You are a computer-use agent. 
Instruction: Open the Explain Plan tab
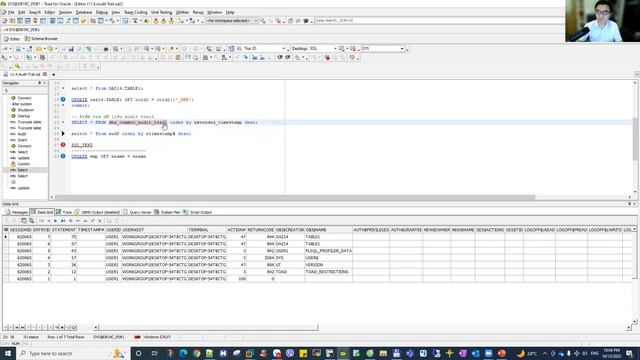click(167, 212)
